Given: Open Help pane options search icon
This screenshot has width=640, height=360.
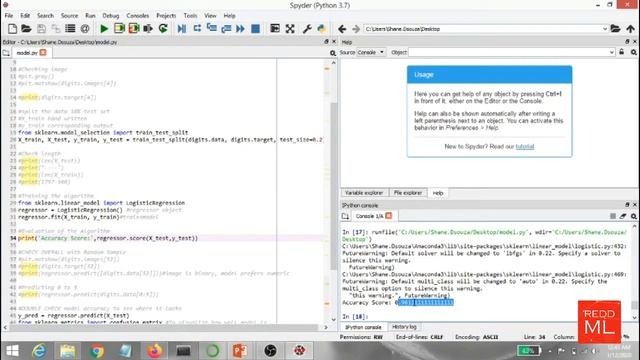Looking at the screenshot, I should coord(633,52).
